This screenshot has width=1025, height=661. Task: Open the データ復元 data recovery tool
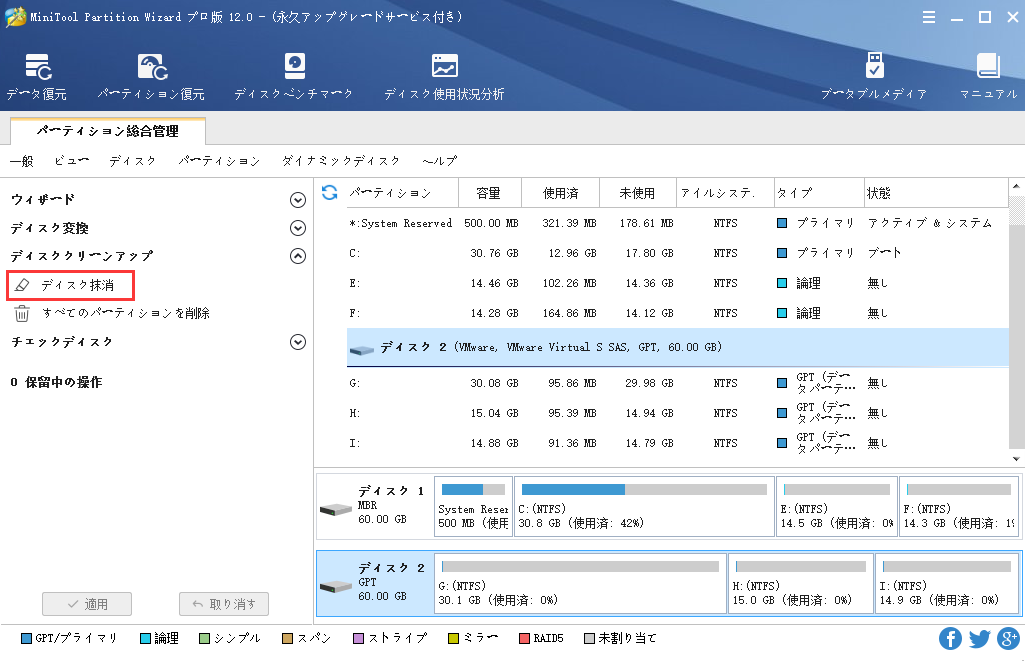[37, 77]
